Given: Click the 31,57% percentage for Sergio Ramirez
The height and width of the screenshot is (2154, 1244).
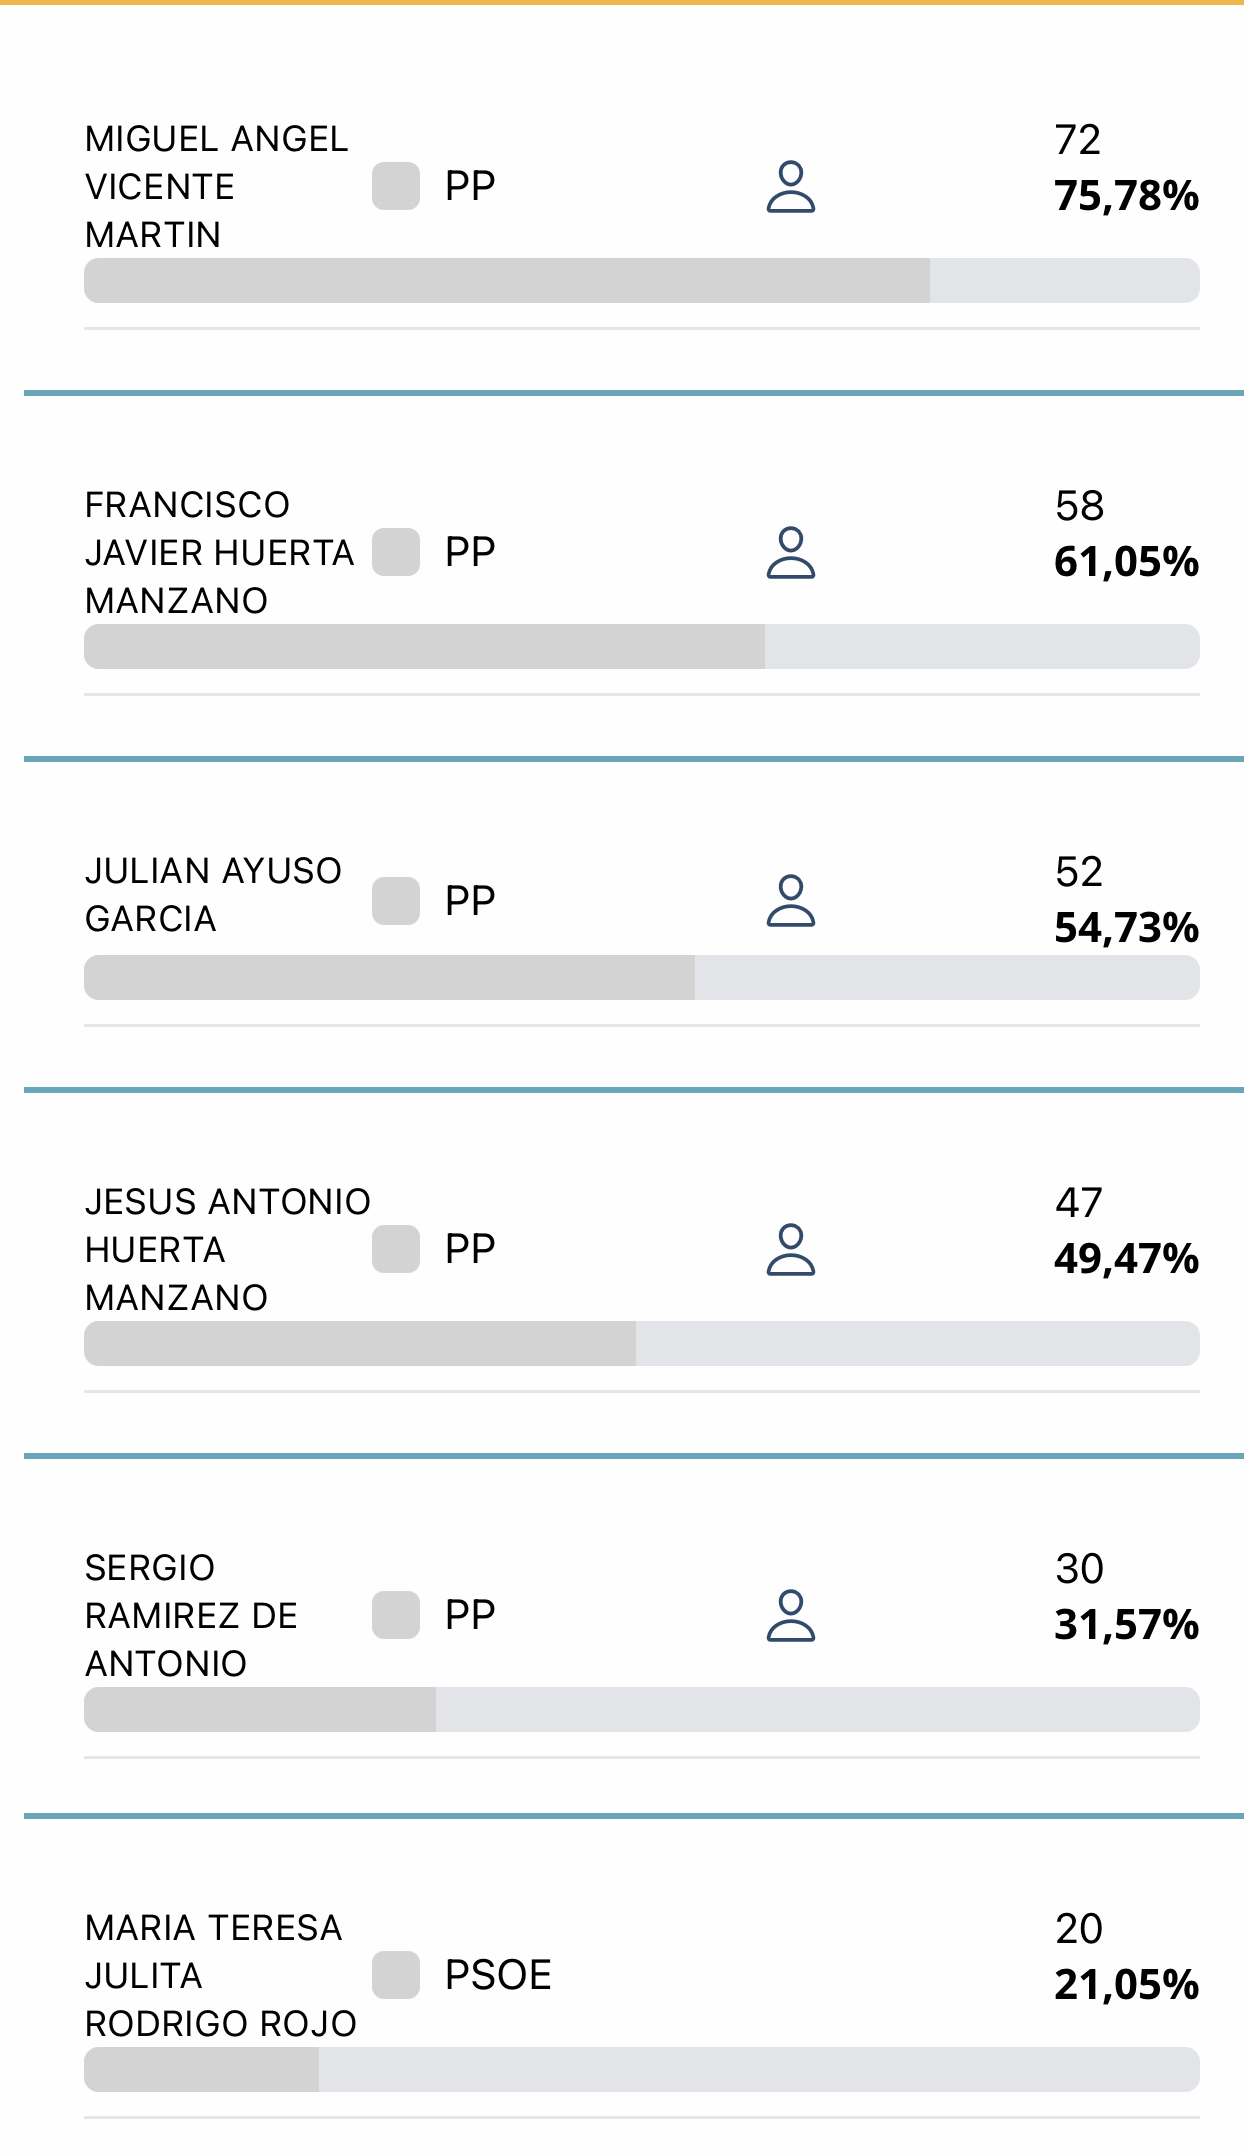Looking at the screenshot, I should coord(1126,1625).
